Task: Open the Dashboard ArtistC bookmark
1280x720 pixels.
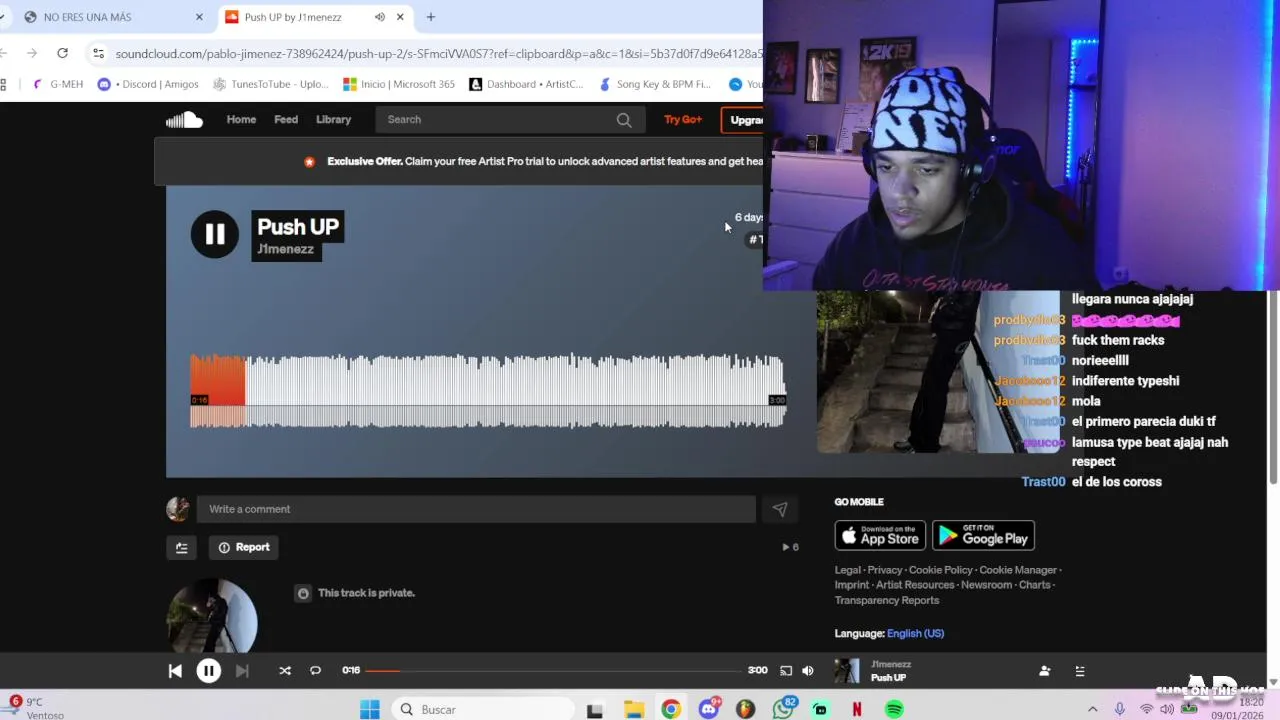Action: point(526,84)
